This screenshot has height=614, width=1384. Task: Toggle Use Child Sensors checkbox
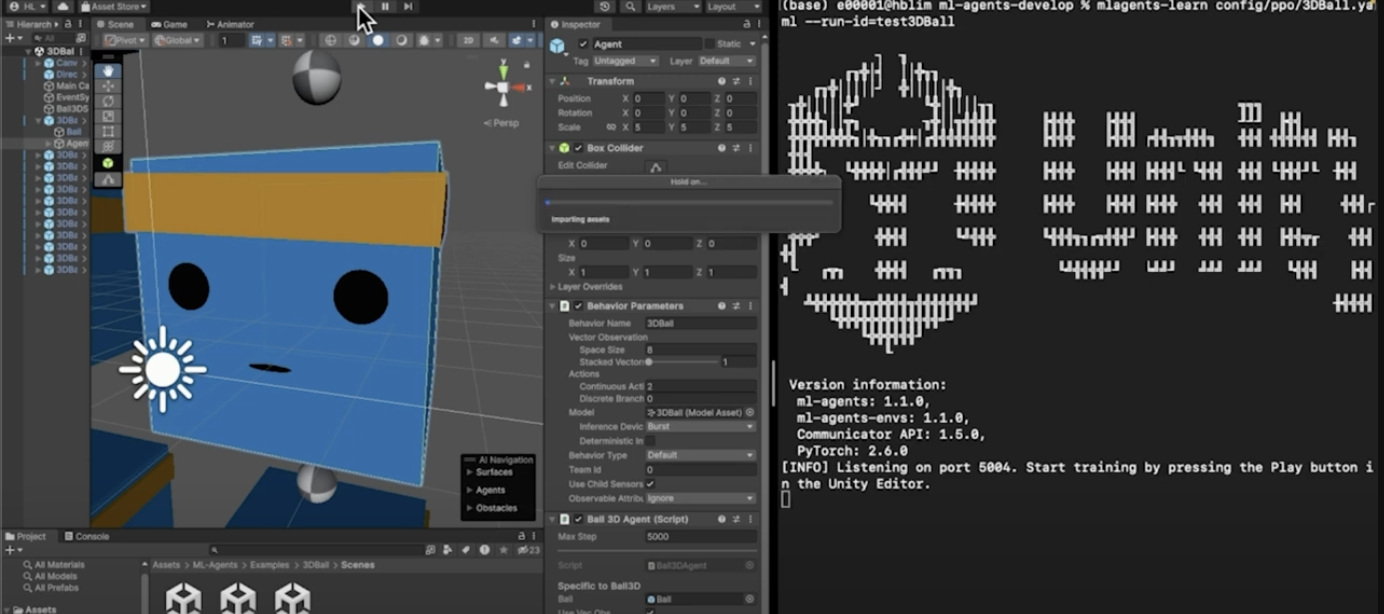pos(650,484)
